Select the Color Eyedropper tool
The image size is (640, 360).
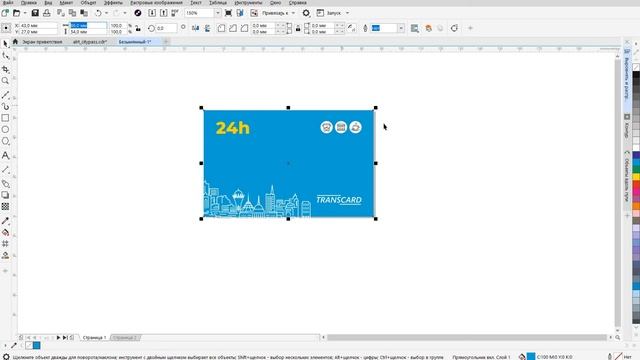[5, 221]
